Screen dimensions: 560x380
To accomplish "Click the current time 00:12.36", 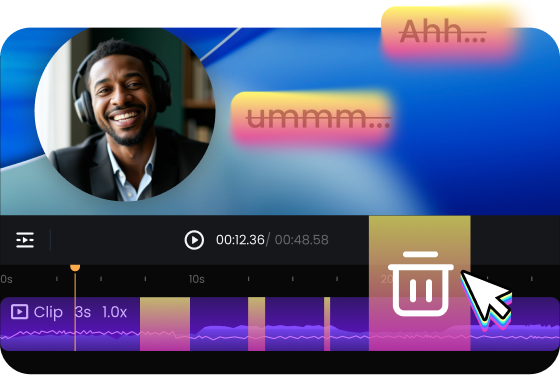I will pyautogui.click(x=240, y=240).
